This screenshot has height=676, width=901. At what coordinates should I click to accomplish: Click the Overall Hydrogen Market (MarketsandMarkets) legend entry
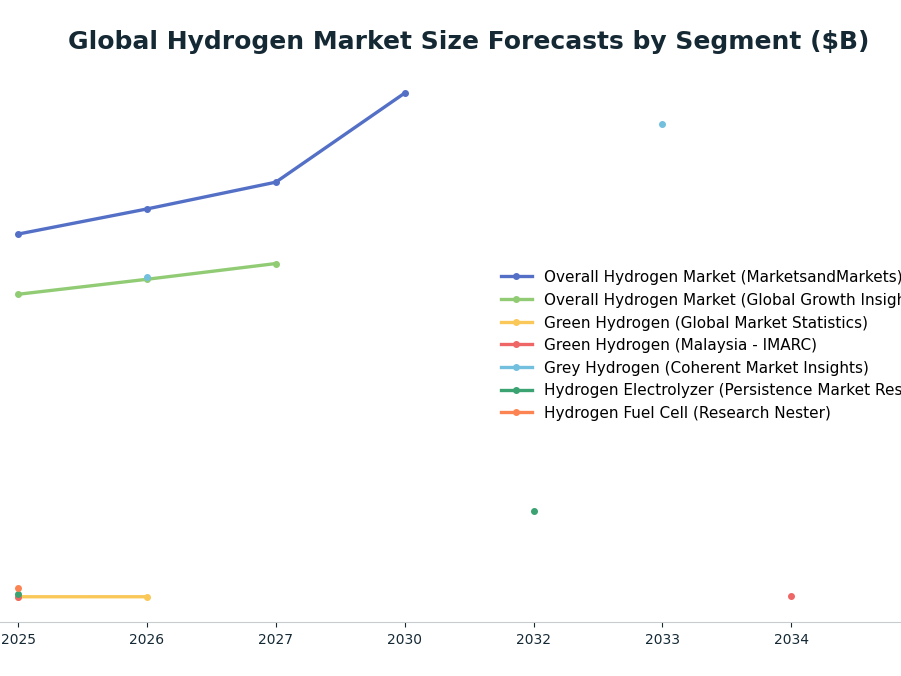click(700, 276)
